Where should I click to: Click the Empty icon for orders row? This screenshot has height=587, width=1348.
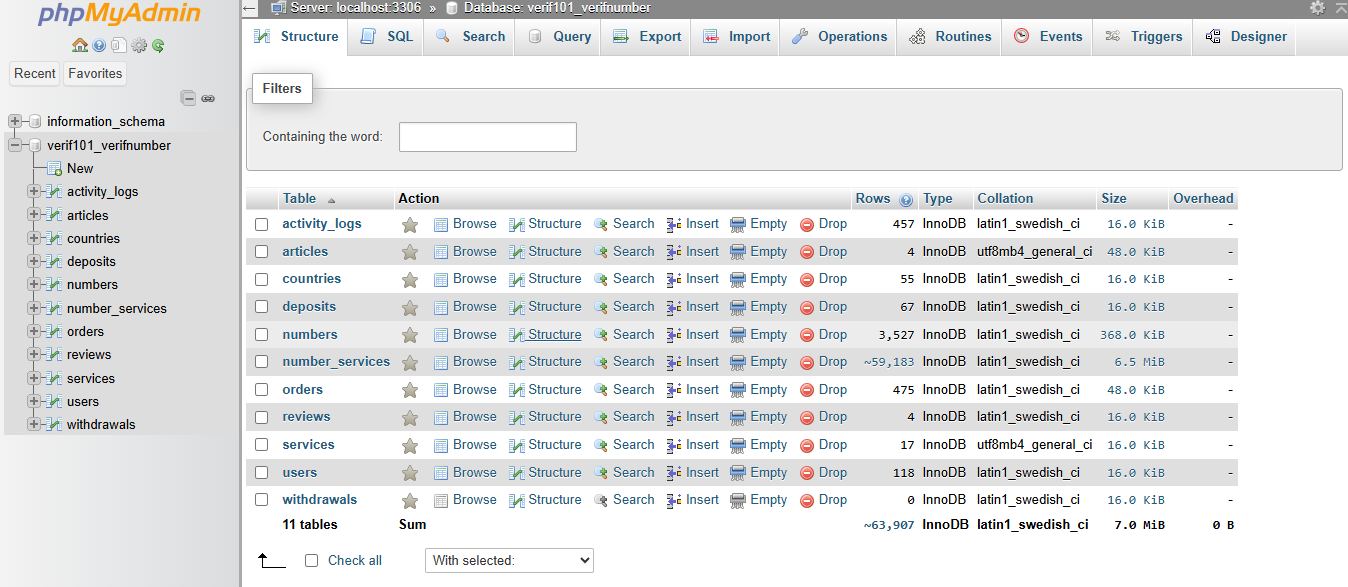[738, 390]
